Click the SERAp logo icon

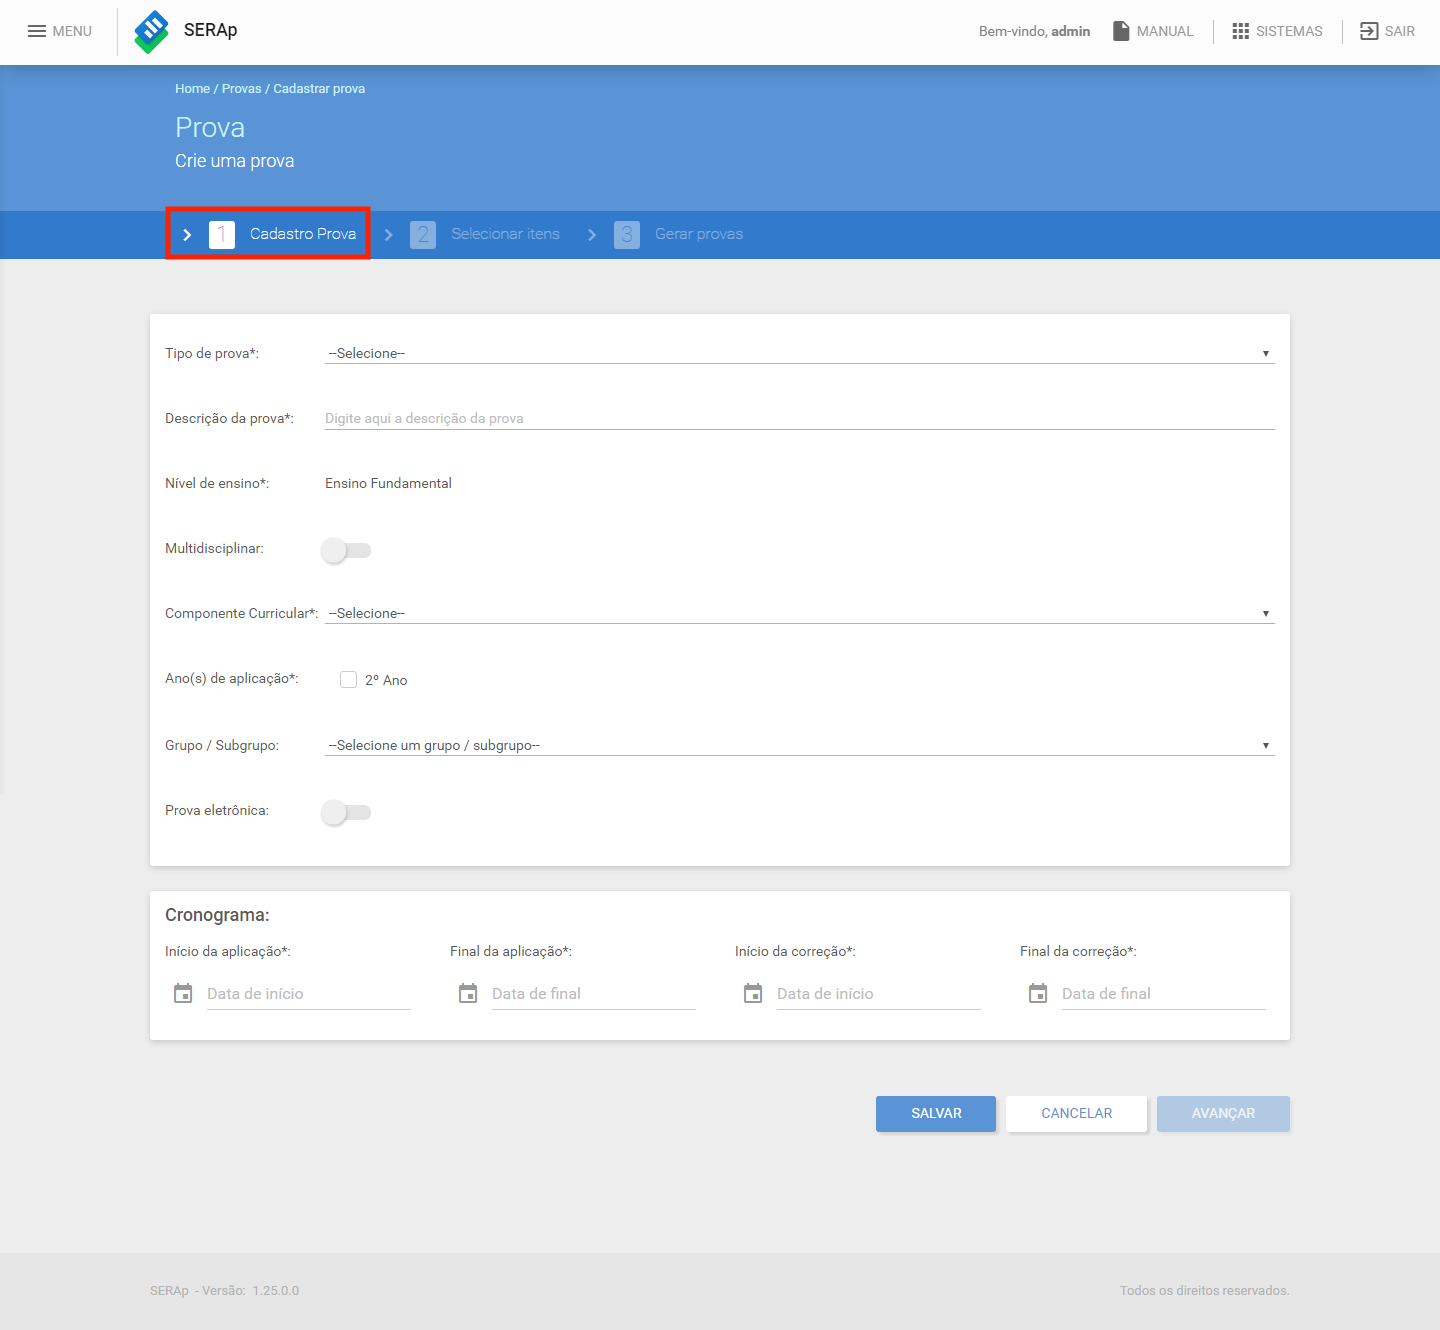(152, 31)
